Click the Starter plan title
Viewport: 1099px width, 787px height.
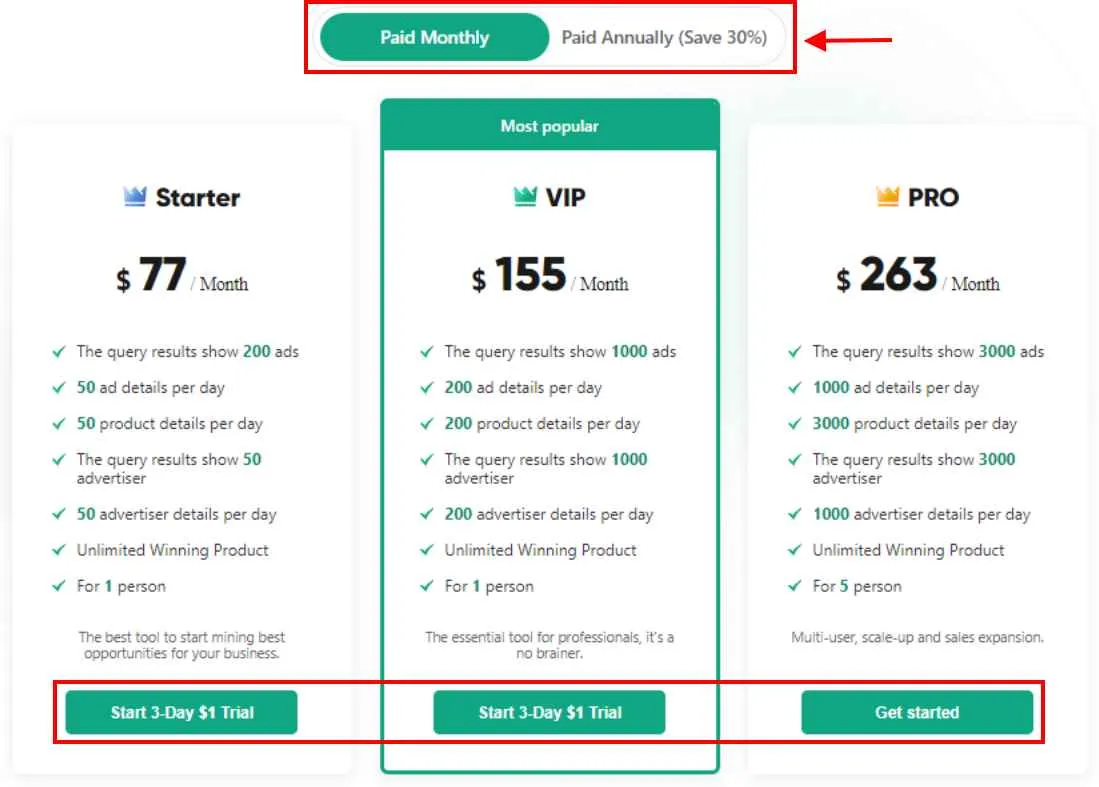coord(198,198)
